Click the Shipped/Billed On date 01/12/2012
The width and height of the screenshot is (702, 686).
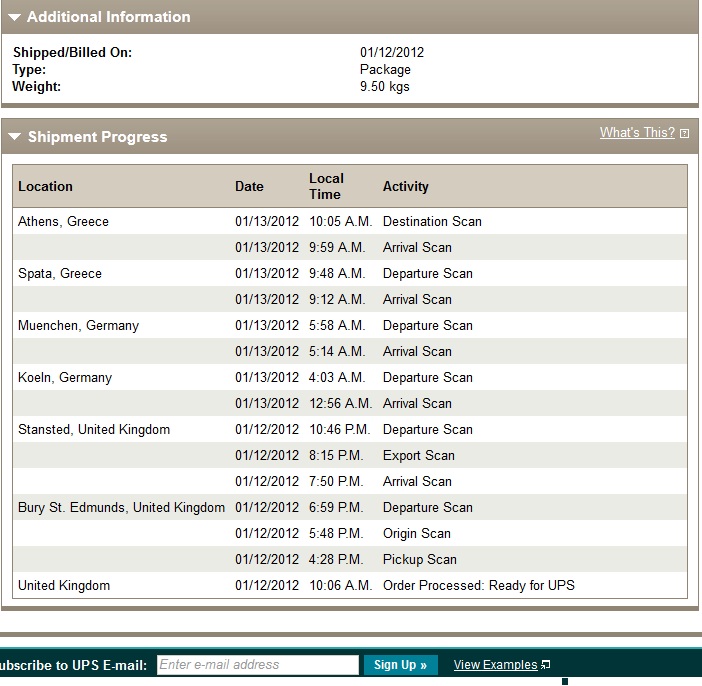392,52
